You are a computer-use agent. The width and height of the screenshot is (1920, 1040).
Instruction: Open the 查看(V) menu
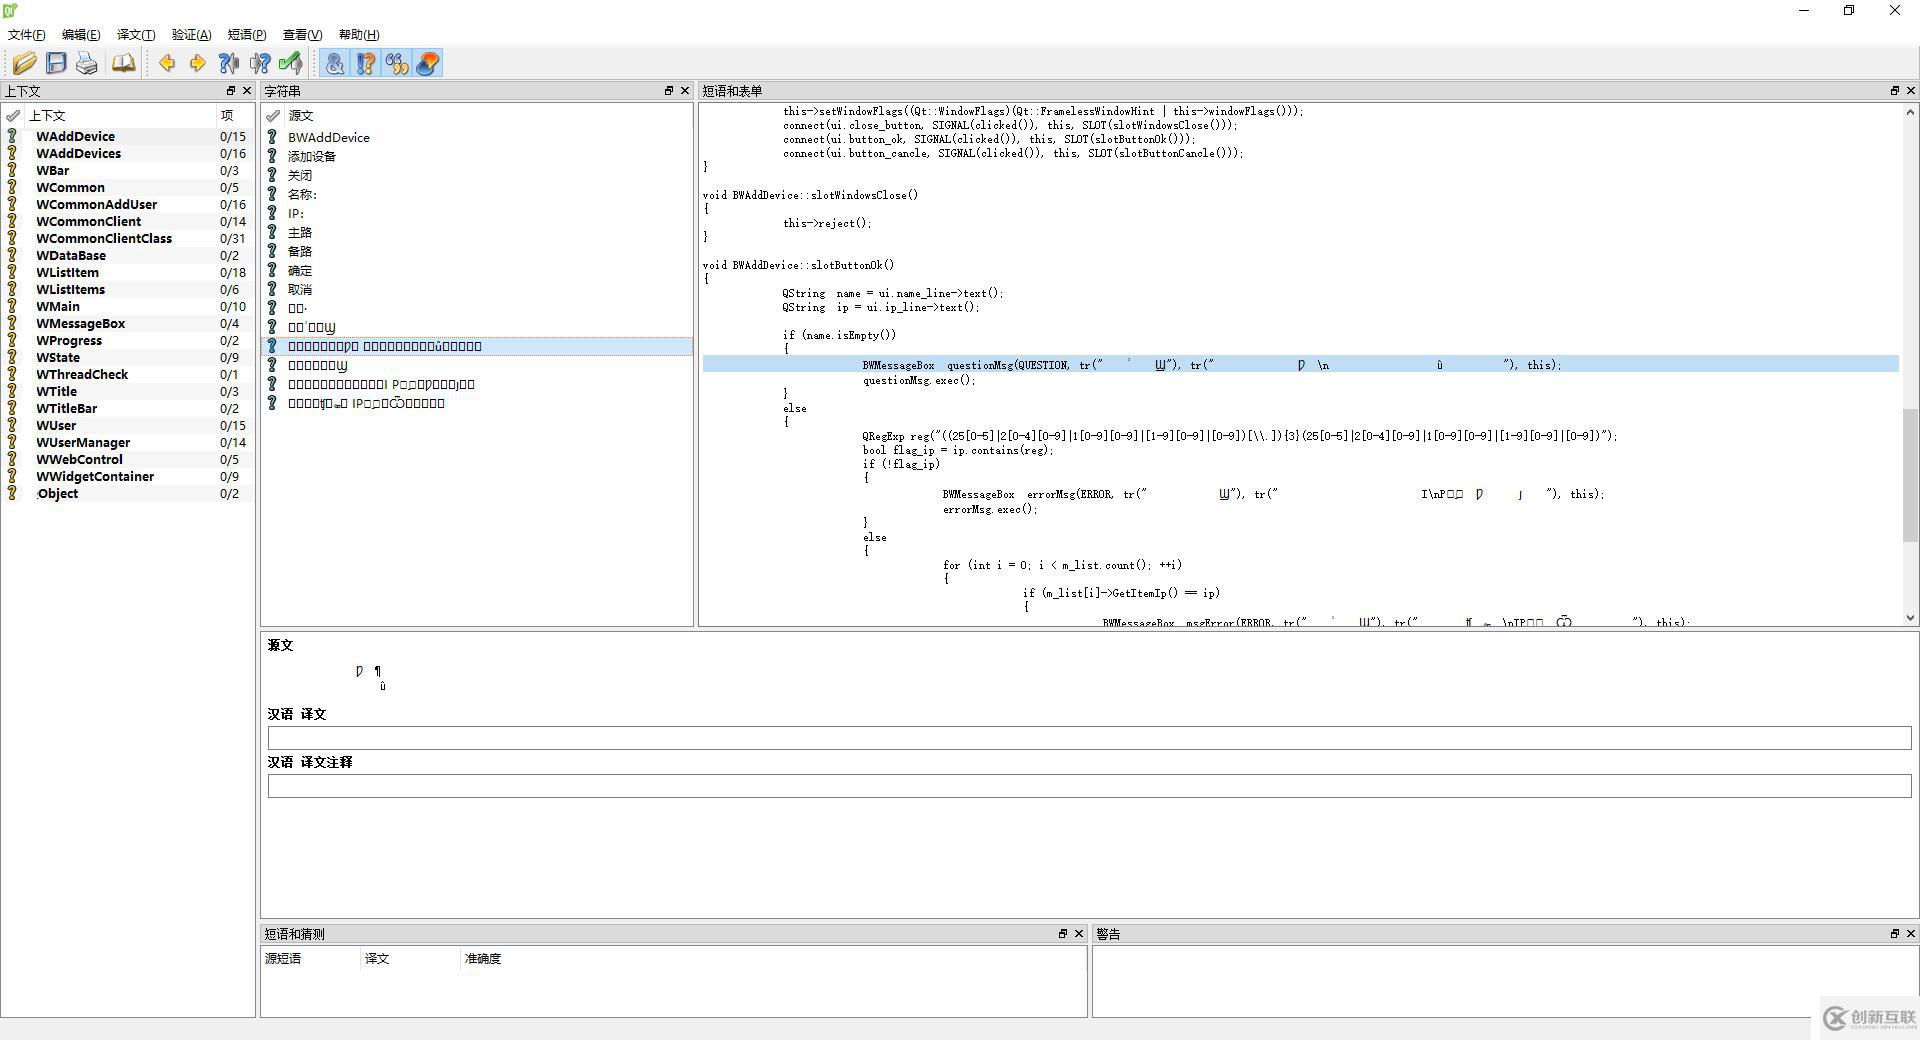(302, 35)
